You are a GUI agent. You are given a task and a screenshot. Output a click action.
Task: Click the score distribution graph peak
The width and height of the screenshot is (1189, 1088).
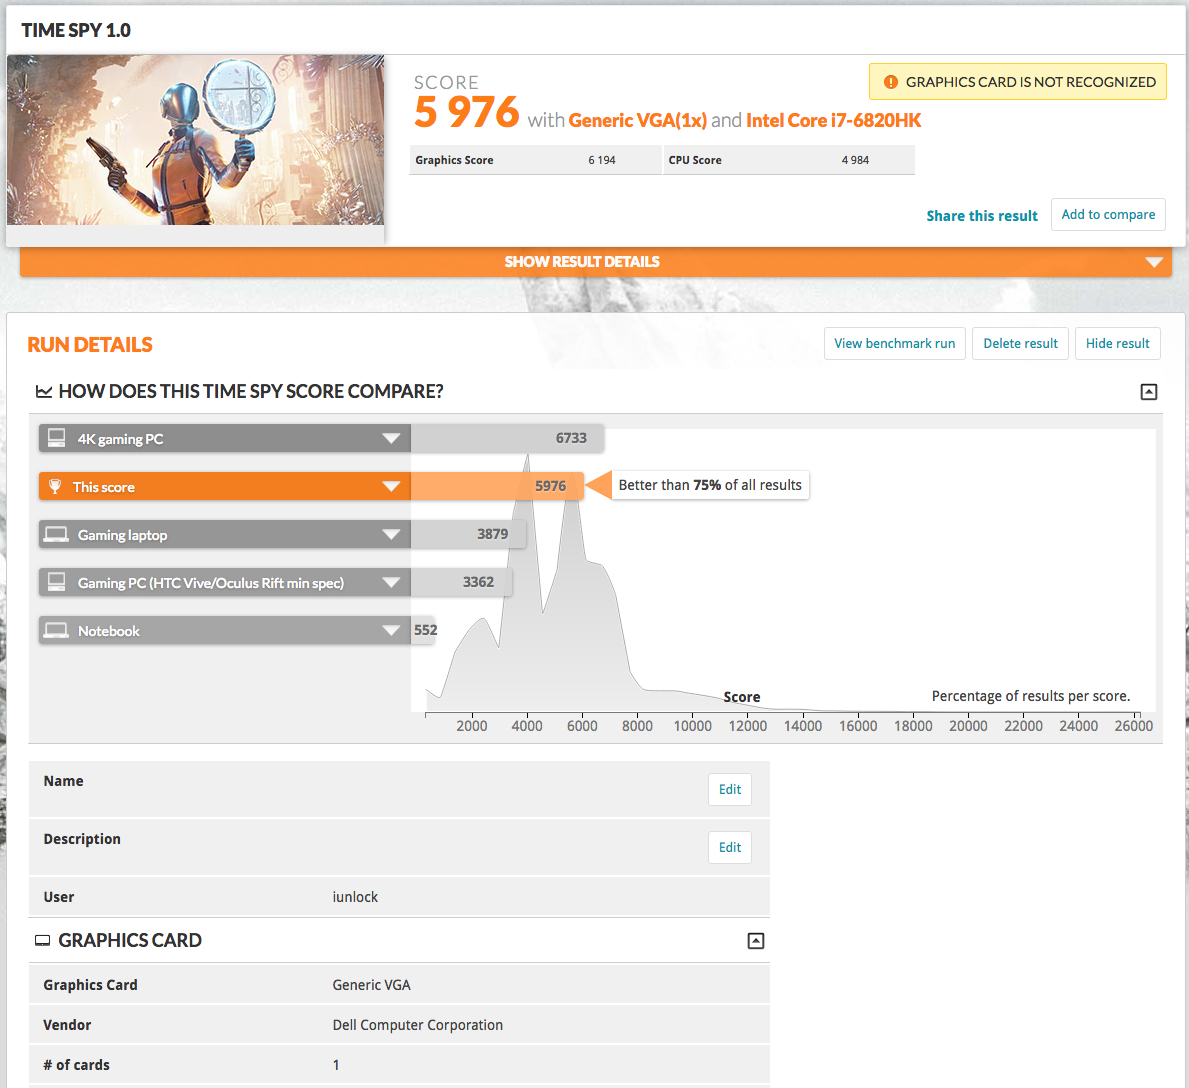[528, 459]
